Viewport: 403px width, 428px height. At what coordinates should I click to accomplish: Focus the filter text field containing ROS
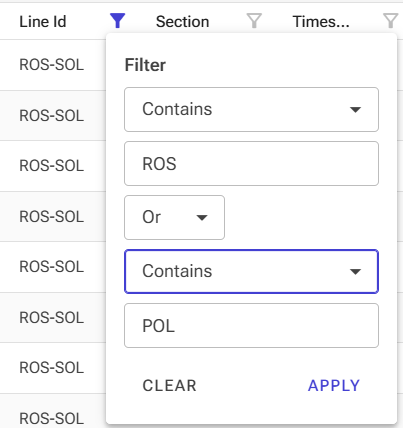point(251,164)
